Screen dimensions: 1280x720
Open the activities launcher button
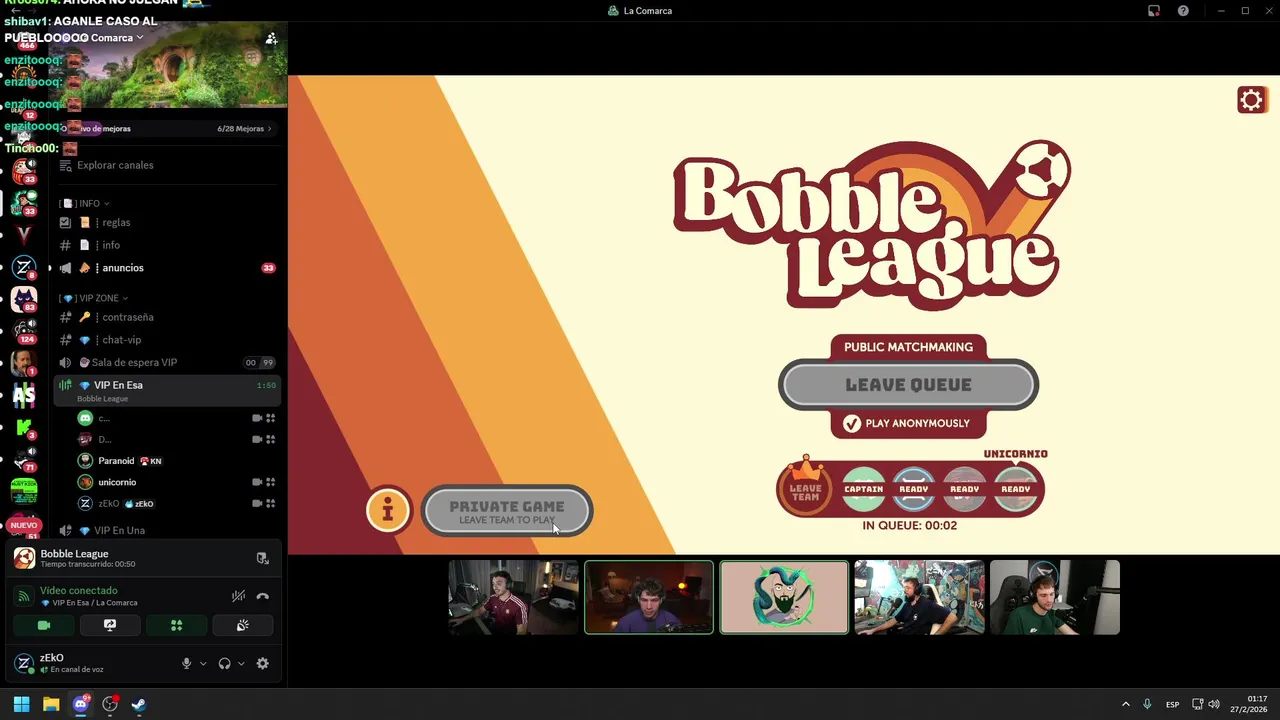176,625
